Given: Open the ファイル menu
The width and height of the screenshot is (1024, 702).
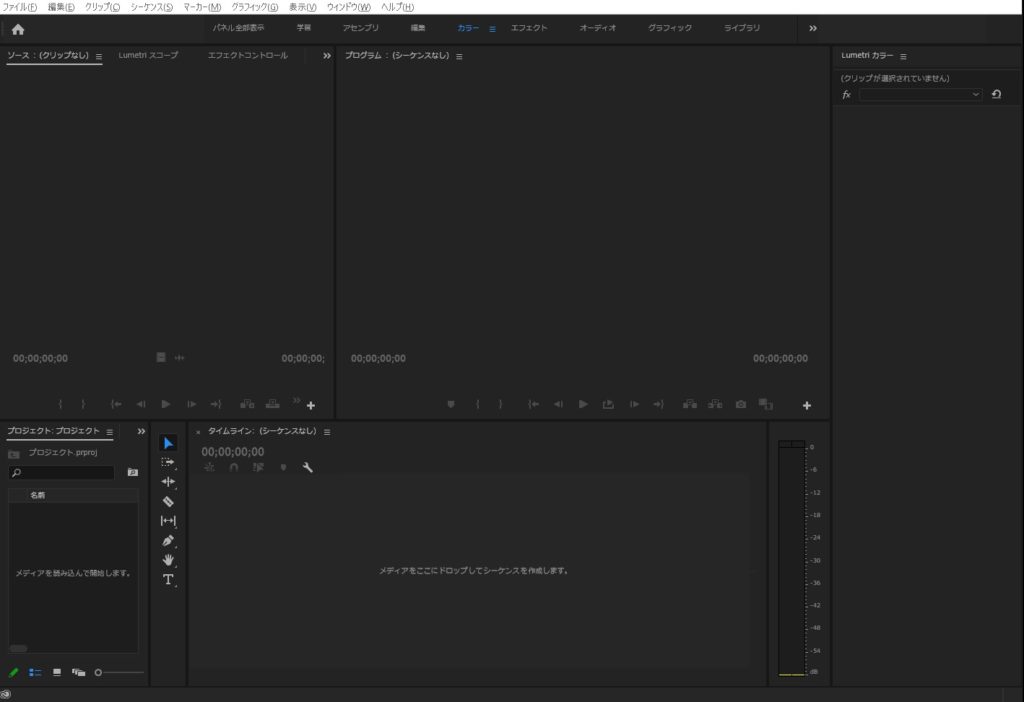Looking at the screenshot, I should coord(20,7).
